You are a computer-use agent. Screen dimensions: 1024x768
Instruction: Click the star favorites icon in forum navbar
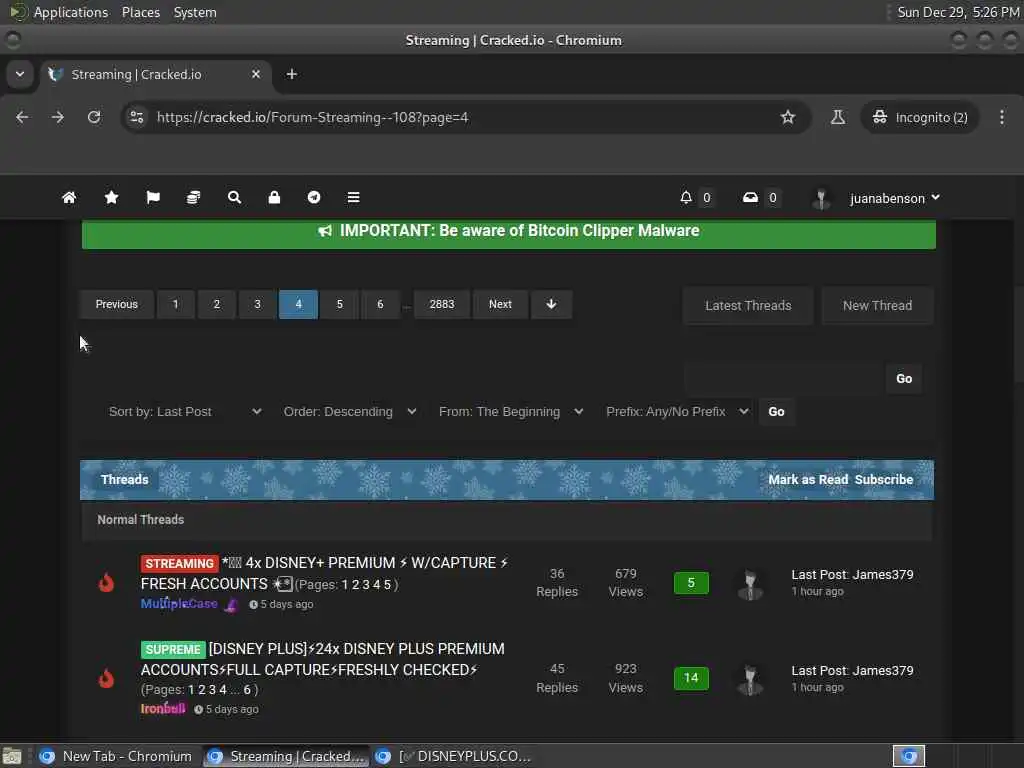point(111,197)
